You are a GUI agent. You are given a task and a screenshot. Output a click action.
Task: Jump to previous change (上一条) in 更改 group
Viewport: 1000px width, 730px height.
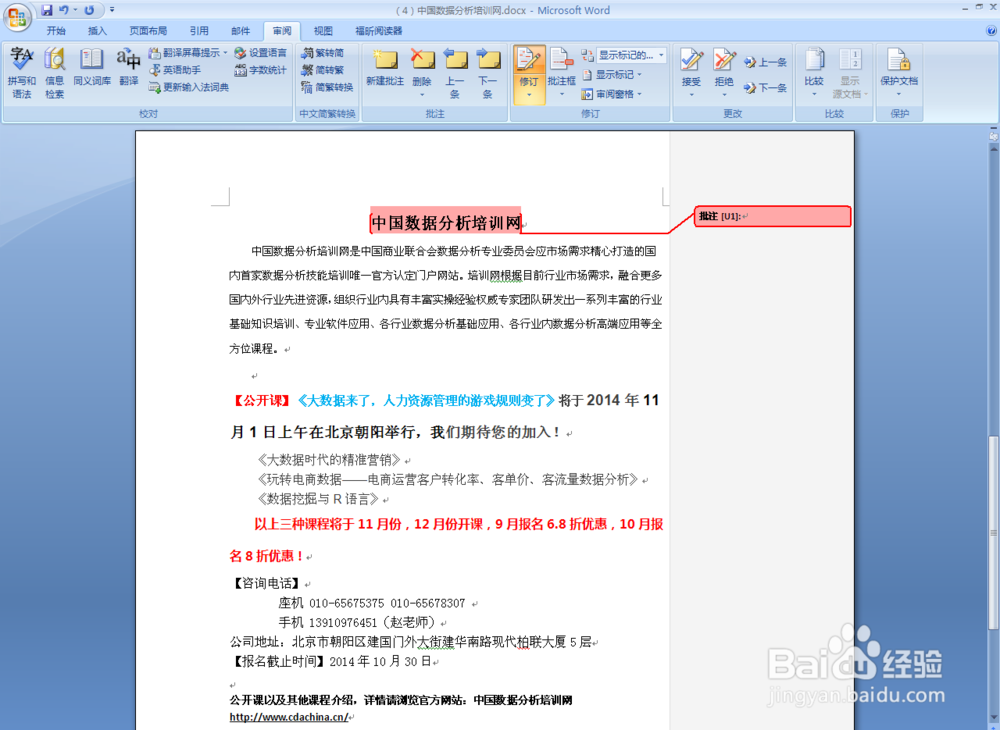click(x=765, y=62)
